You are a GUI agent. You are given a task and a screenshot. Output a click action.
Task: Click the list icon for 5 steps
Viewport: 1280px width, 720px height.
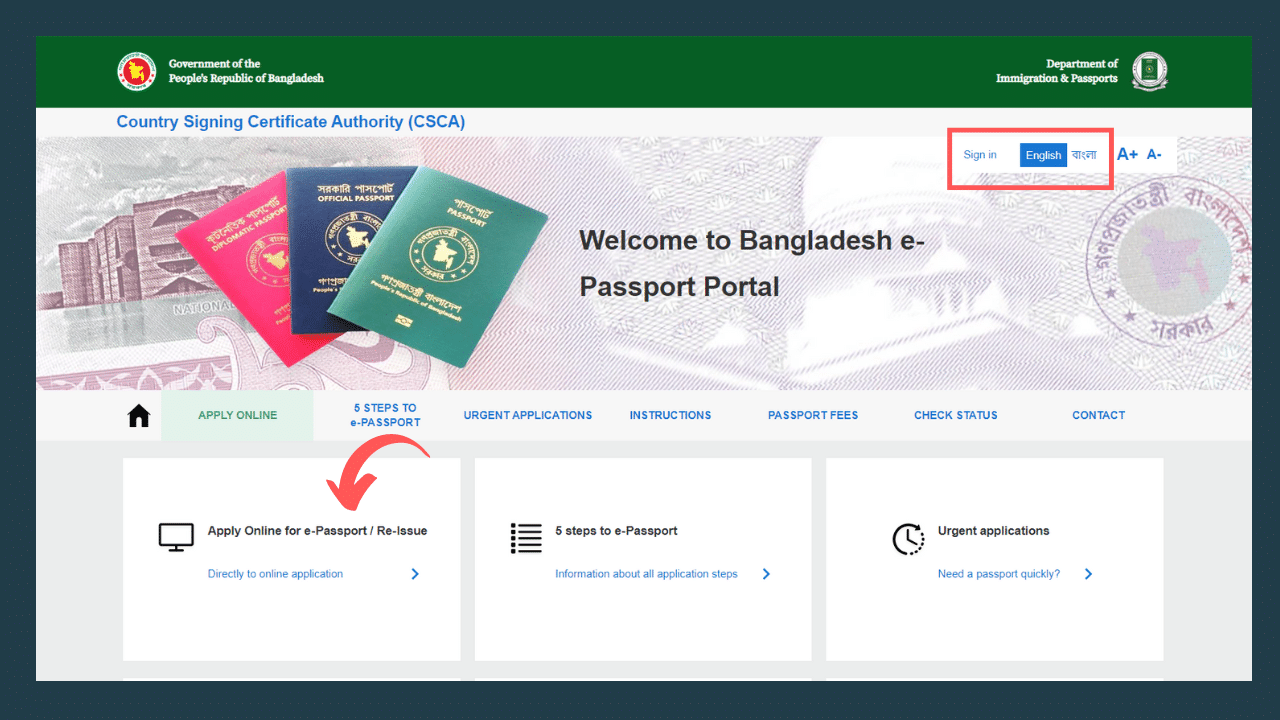click(x=526, y=538)
